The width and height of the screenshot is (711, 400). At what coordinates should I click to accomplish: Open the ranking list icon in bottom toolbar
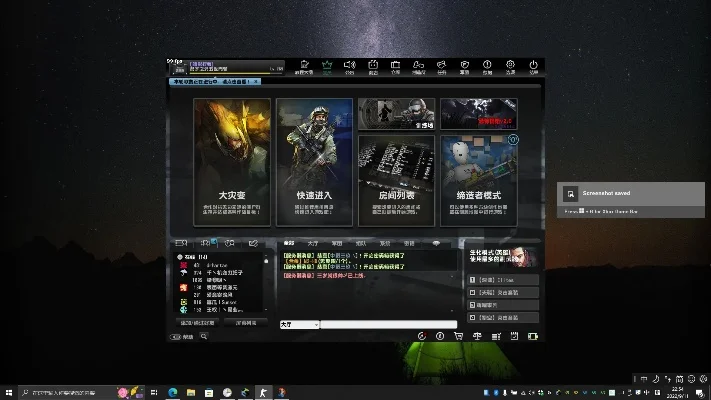496,336
